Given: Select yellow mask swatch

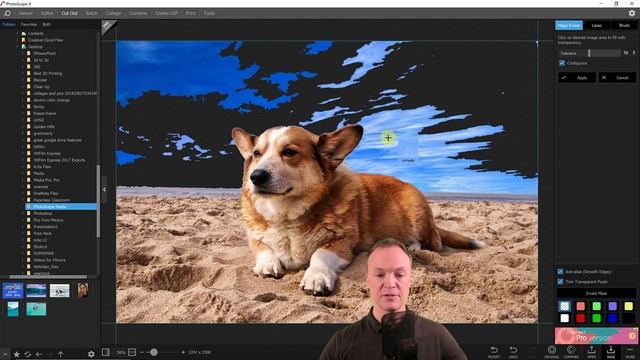Looking at the screenshot, I should click(628, 306).
